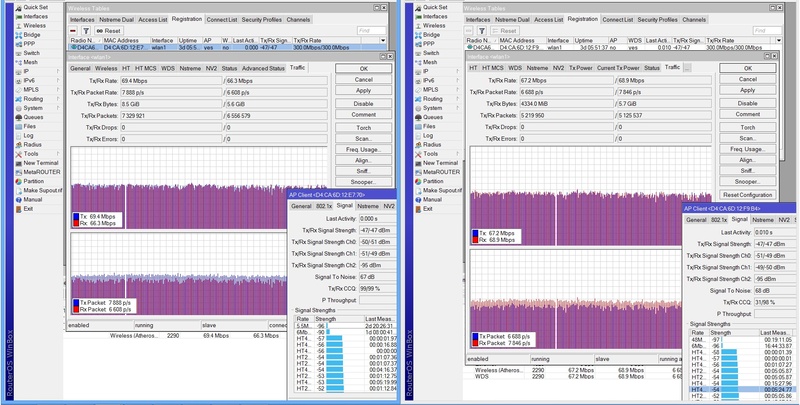Open Wireless menu in left WinBox sidebar
The height and width of the screenshot is (405, 800).
[34, 25]
